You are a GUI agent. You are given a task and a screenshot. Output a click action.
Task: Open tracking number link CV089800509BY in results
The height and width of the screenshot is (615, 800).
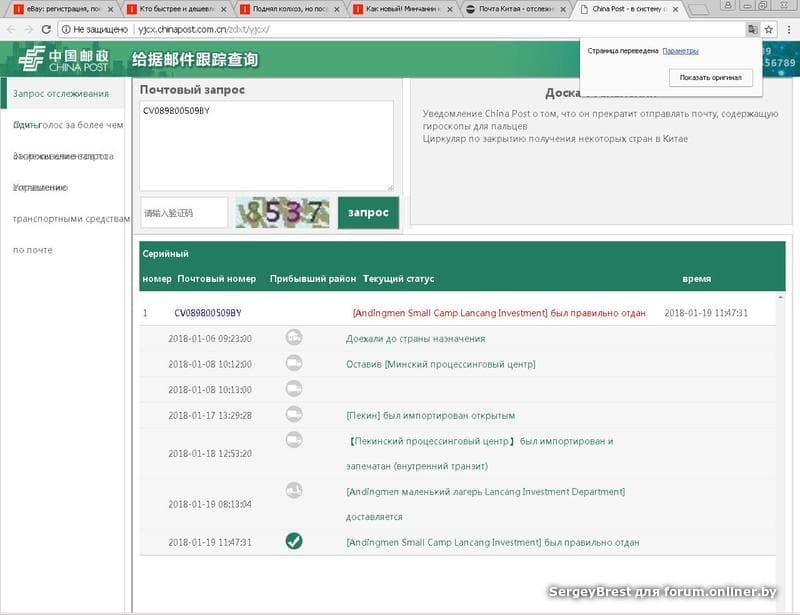click(208, 313)
